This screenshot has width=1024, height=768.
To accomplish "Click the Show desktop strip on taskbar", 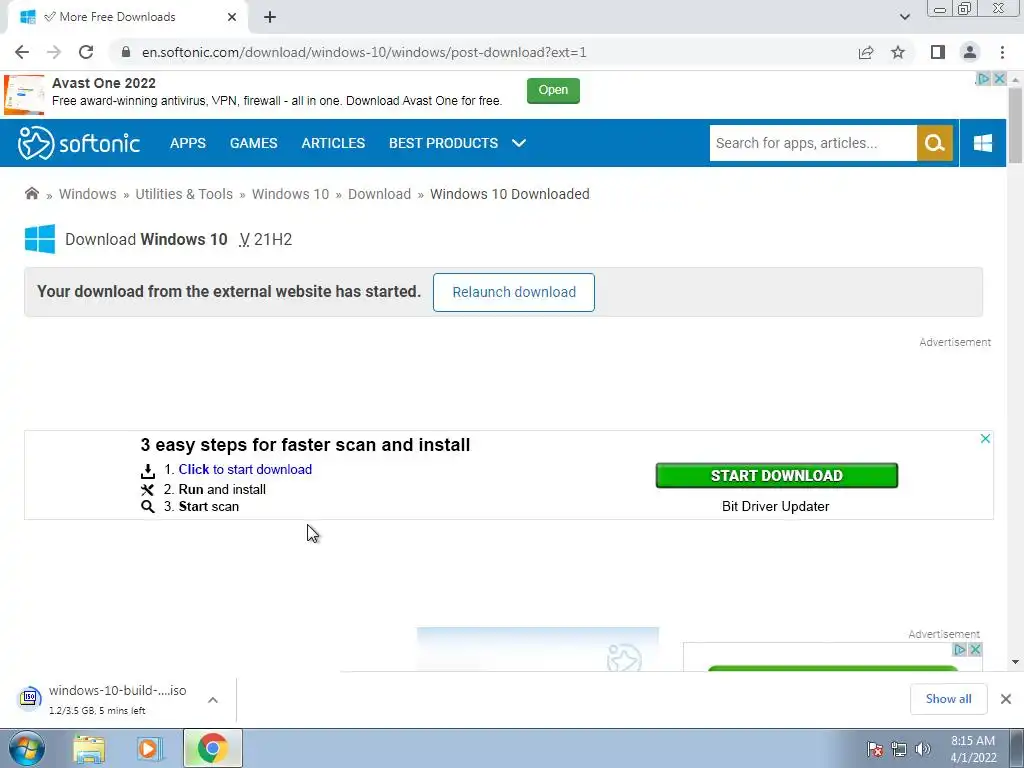I will pos(1017,748).
